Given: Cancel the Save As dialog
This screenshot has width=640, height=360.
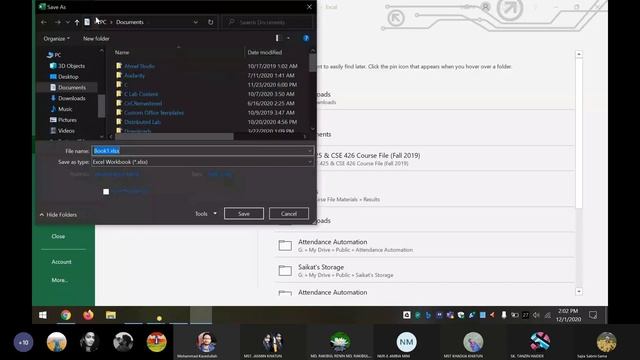Looking at the screenshot, I should point(289,213).
